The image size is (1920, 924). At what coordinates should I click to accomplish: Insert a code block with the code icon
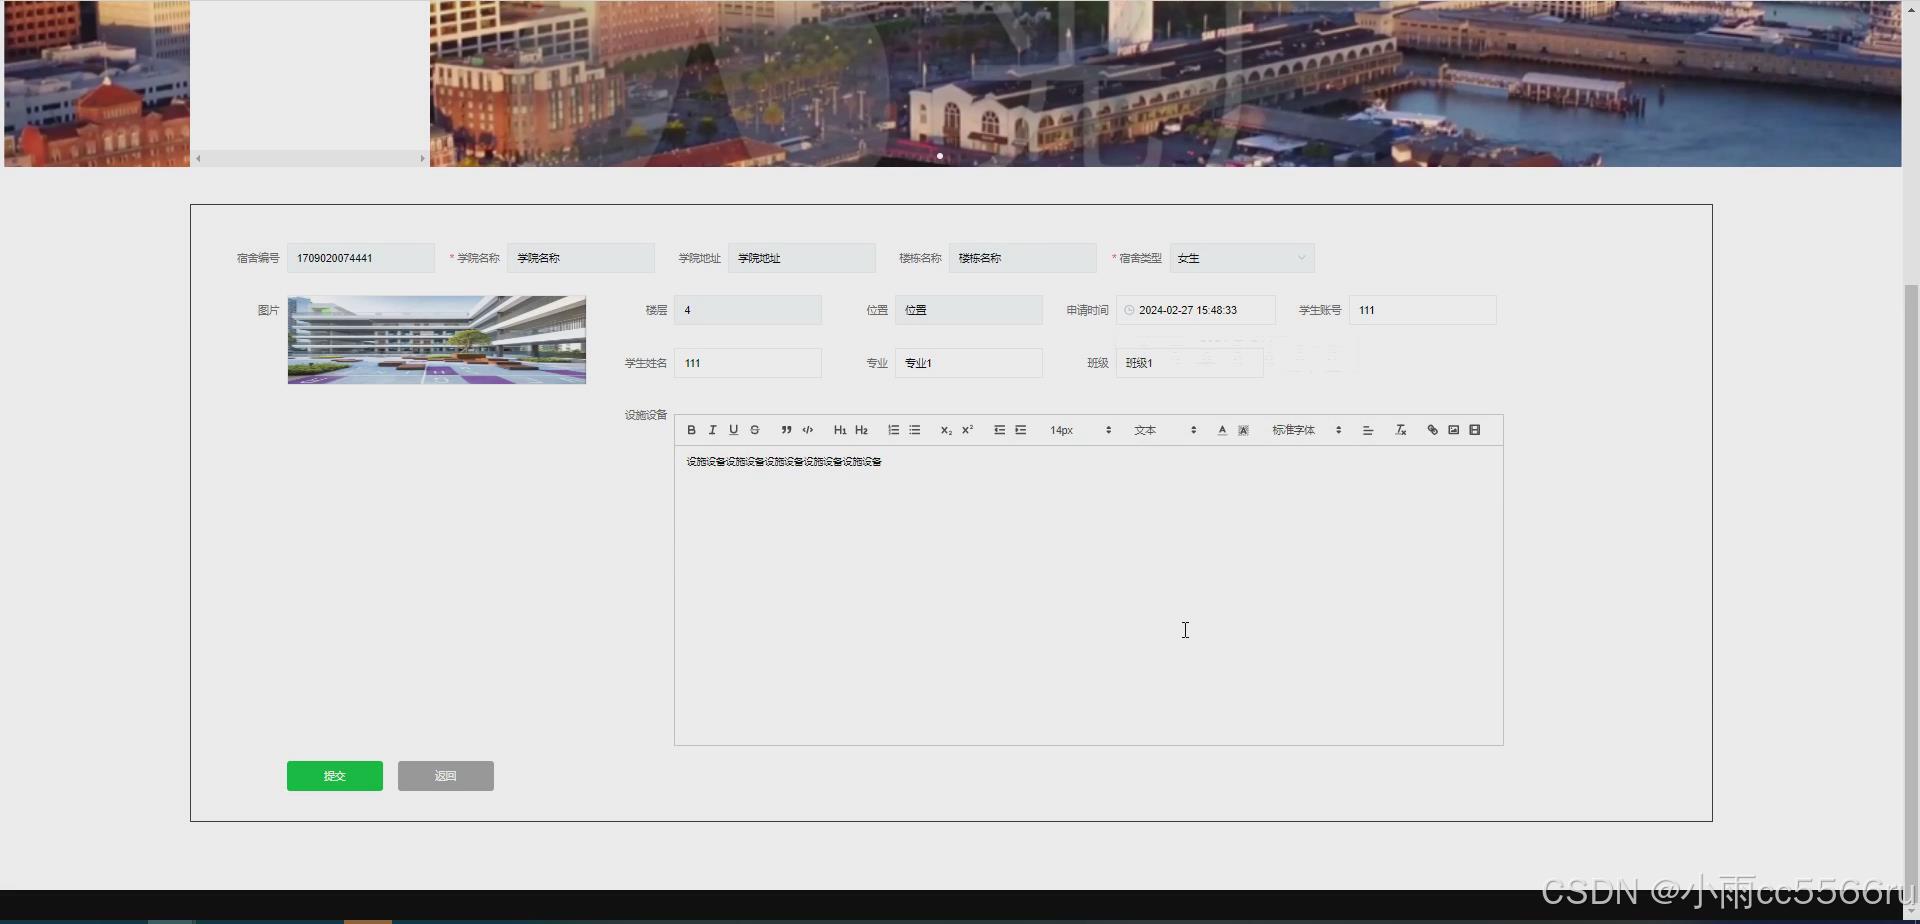pyautogui.click(x=808, y=430)
